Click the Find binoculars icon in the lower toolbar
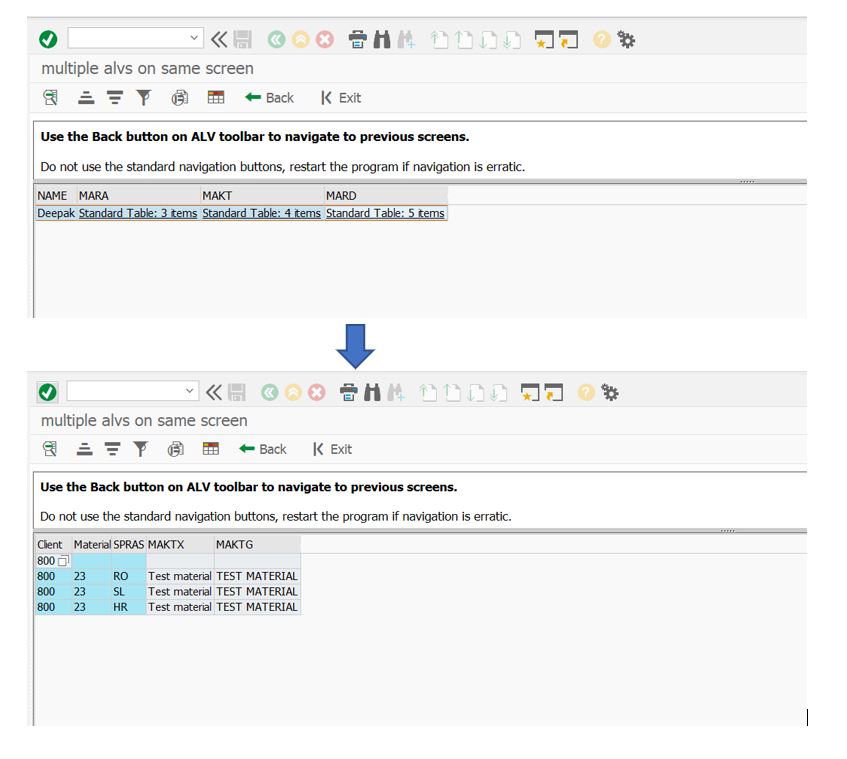Screen dimensions: 847x759 tap(373, 391)
